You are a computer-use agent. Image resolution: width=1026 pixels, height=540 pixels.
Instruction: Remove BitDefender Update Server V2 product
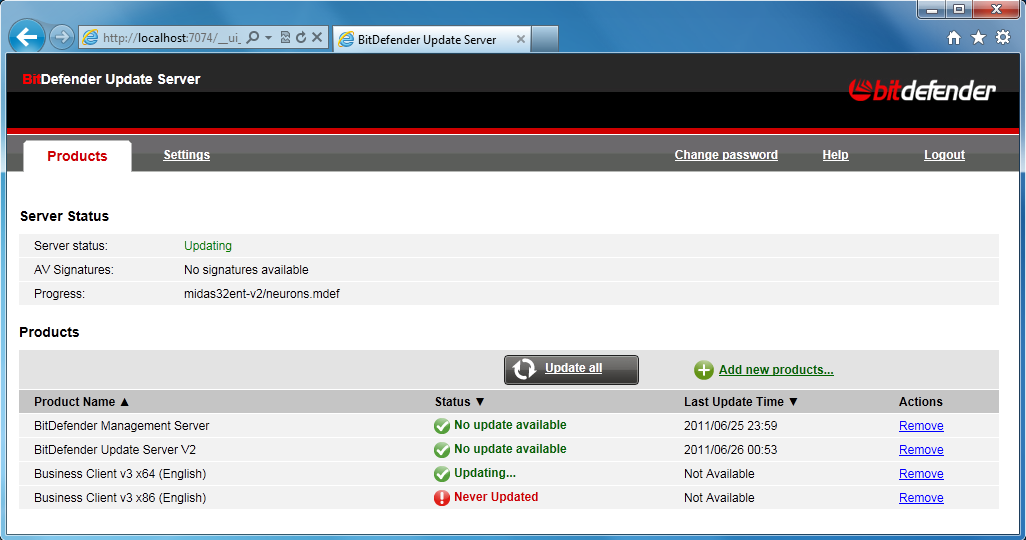pyautogui.click(x=921, y=450)
